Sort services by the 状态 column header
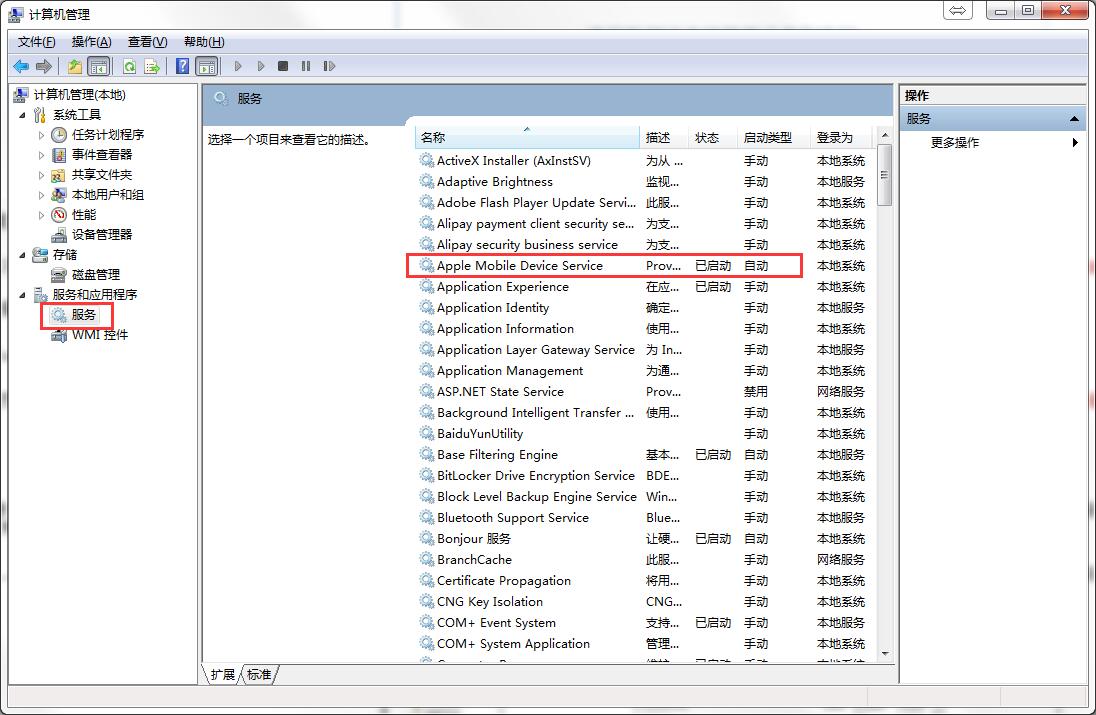This screenshot has height=715, width=1096. [x=709, y=138]
